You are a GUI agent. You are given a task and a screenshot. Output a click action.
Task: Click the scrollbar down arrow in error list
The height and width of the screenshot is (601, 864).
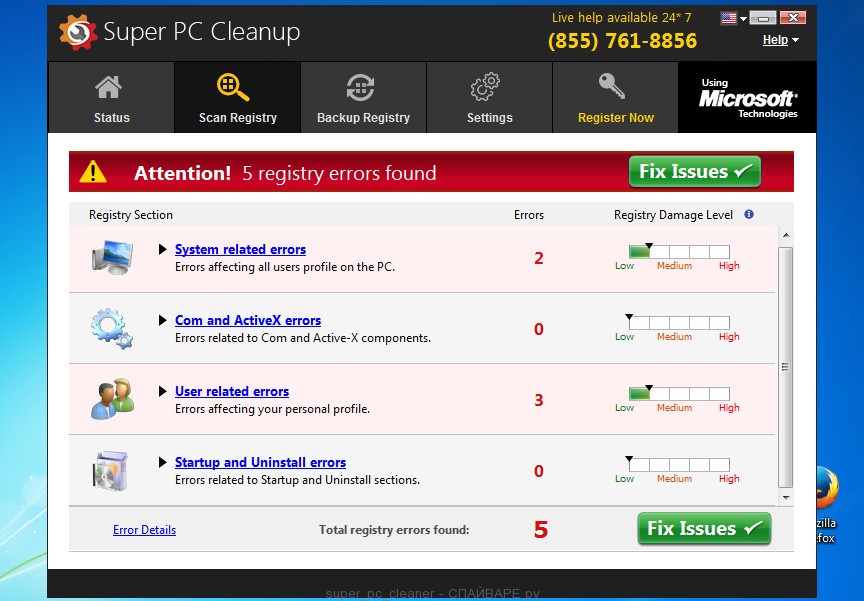(786, 497)
